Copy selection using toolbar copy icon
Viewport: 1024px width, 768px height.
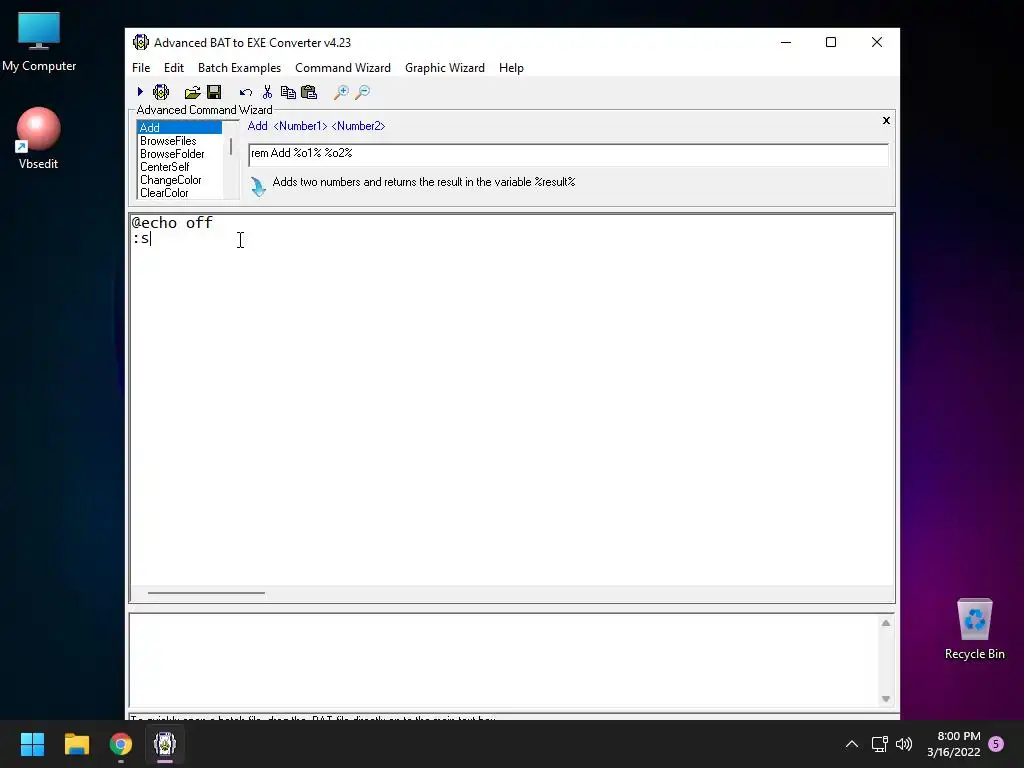pos(288,92)
